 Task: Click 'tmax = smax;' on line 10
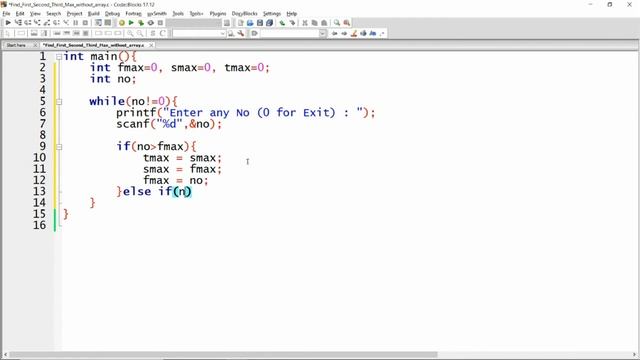point(182,158)
